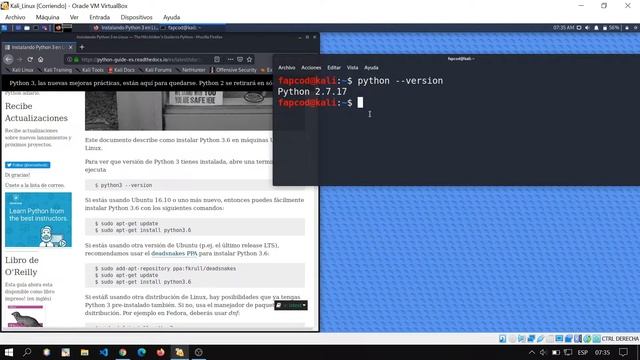Open the Offensive Security bookmark
This screenshot has height=360, width=640.
pos(233,70)
